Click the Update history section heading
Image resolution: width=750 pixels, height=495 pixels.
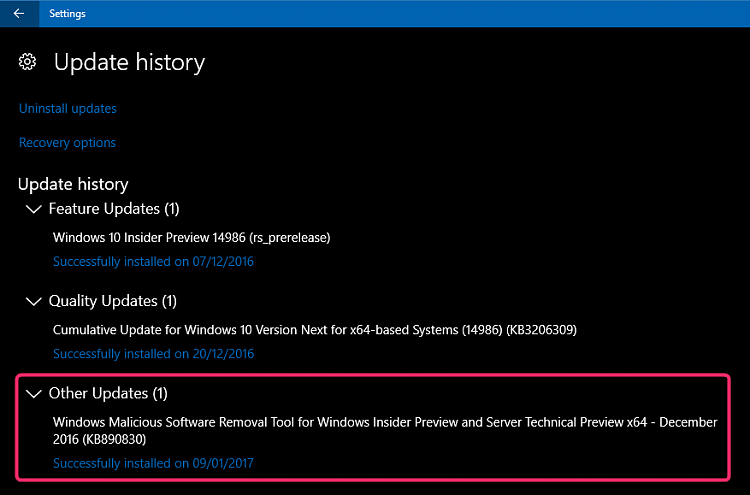[73, 184]
